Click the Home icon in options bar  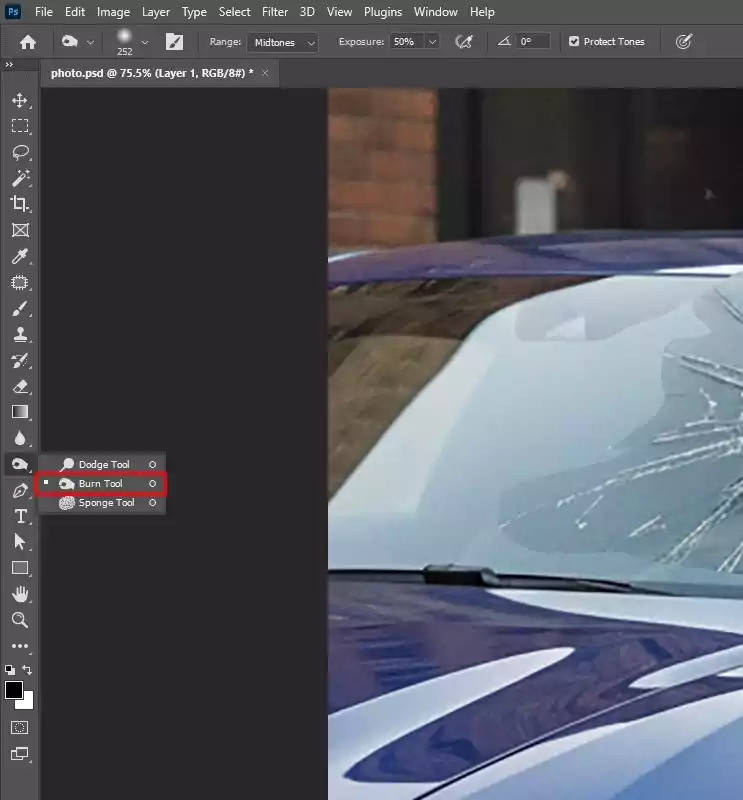(28, 42)
